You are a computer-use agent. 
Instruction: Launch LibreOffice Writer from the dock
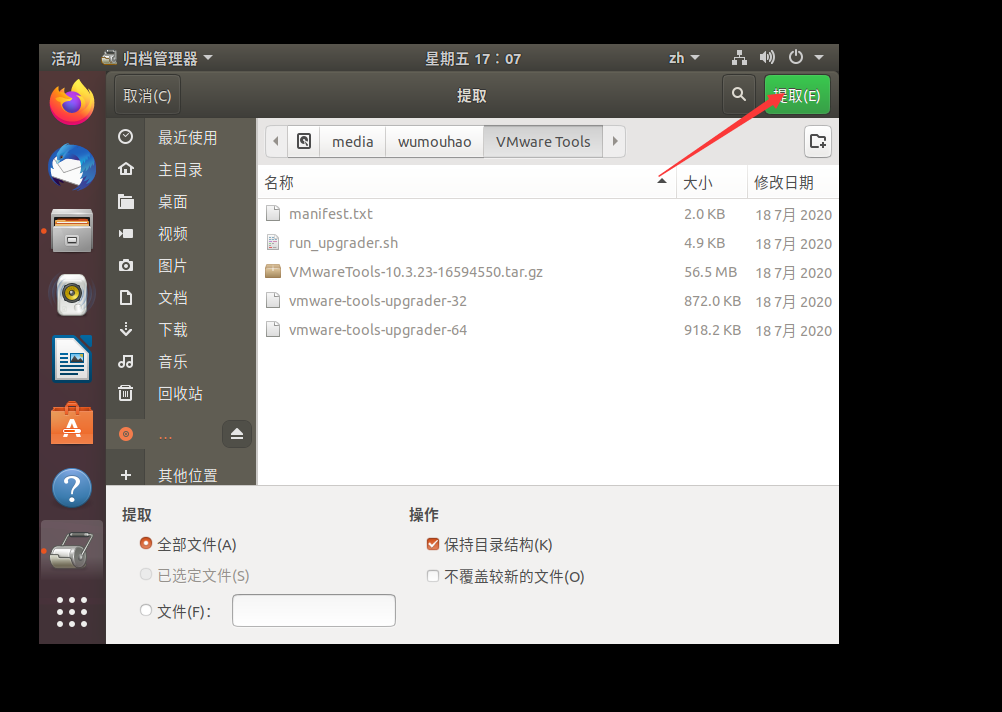coord(72,359)
